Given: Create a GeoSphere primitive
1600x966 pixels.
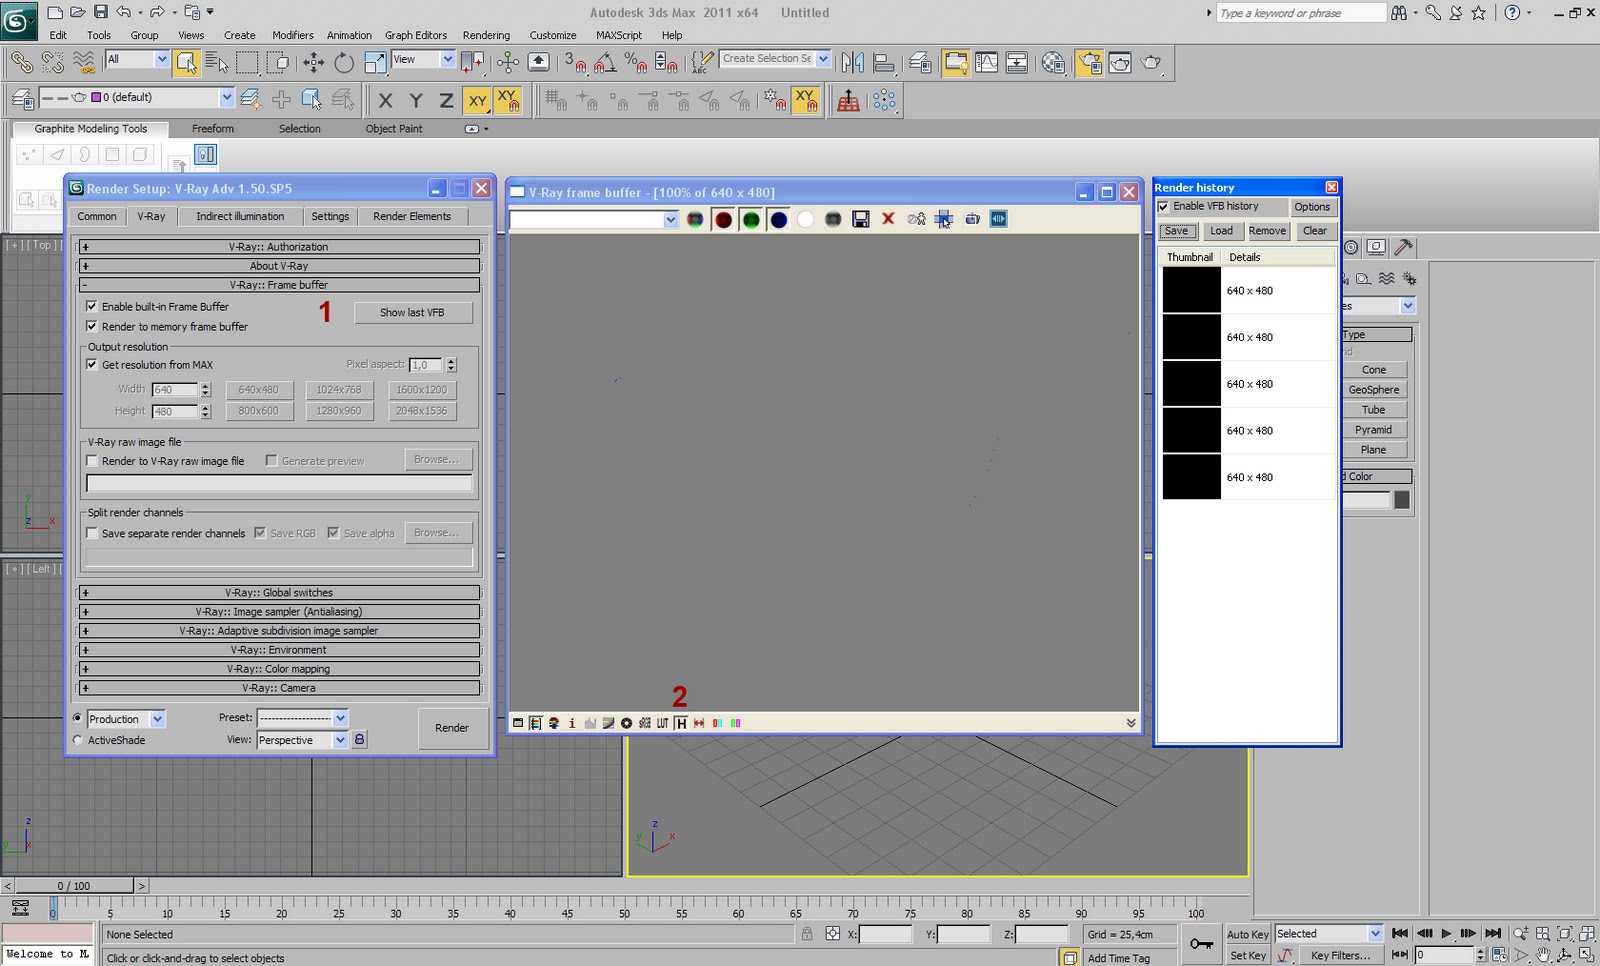Looking at the screenshot, I should click(1374, 390).
